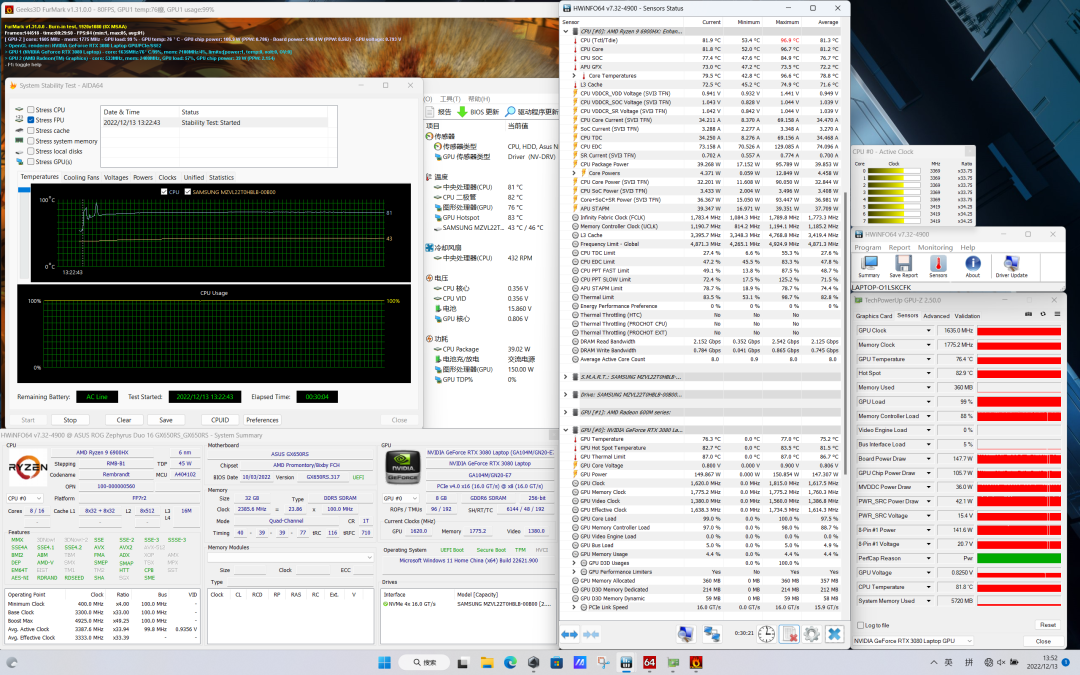The height and width of the screenshot is (675, 1080).
Task: Open sensor settings gear icon
Action: [811, 634]
